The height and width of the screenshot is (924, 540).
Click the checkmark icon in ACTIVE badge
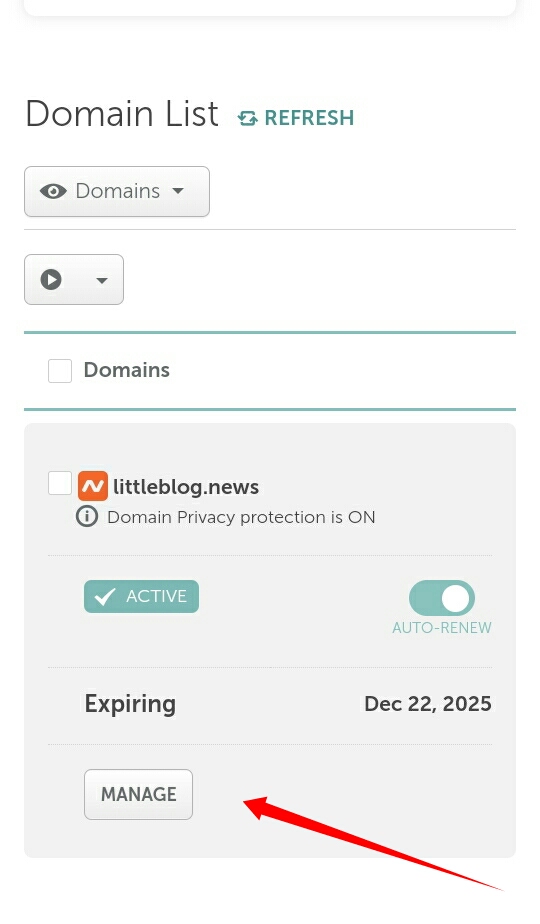tap(104, 597)
